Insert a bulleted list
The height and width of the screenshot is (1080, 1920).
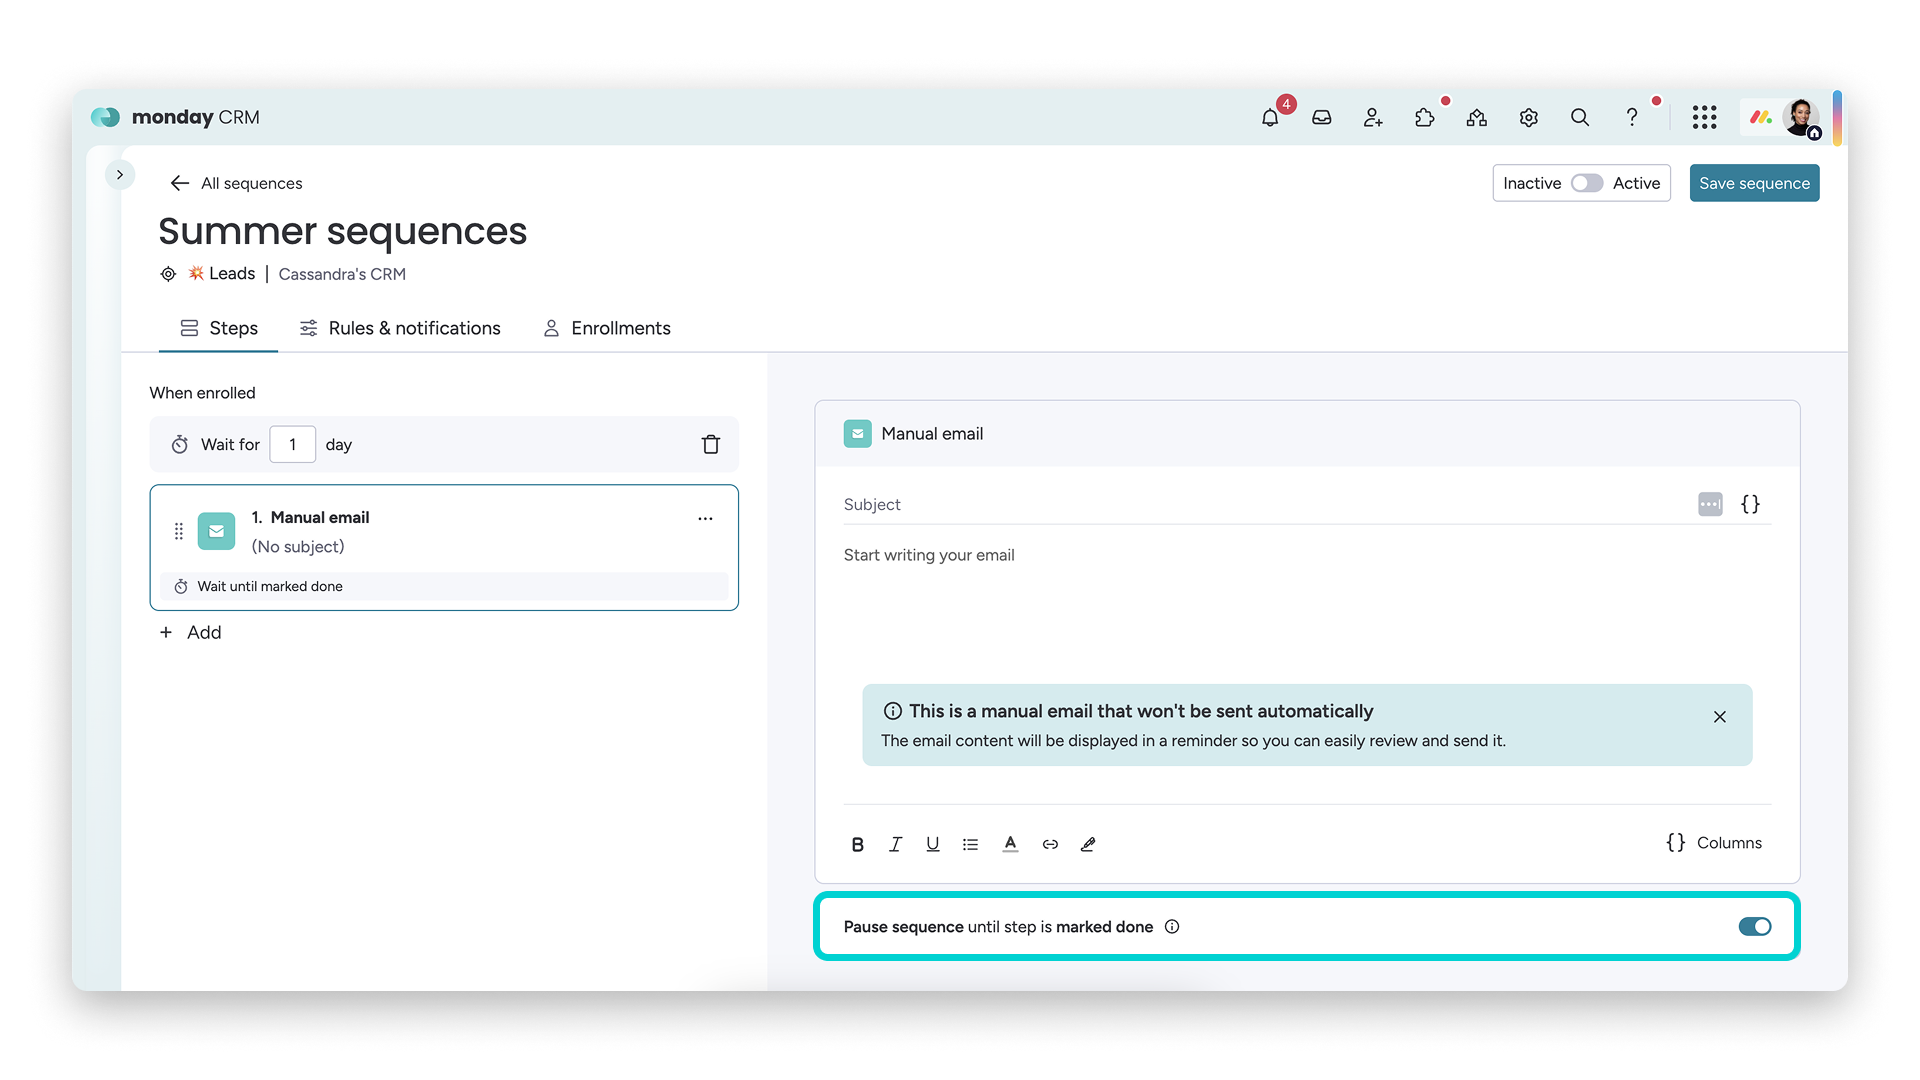(970, 844)
